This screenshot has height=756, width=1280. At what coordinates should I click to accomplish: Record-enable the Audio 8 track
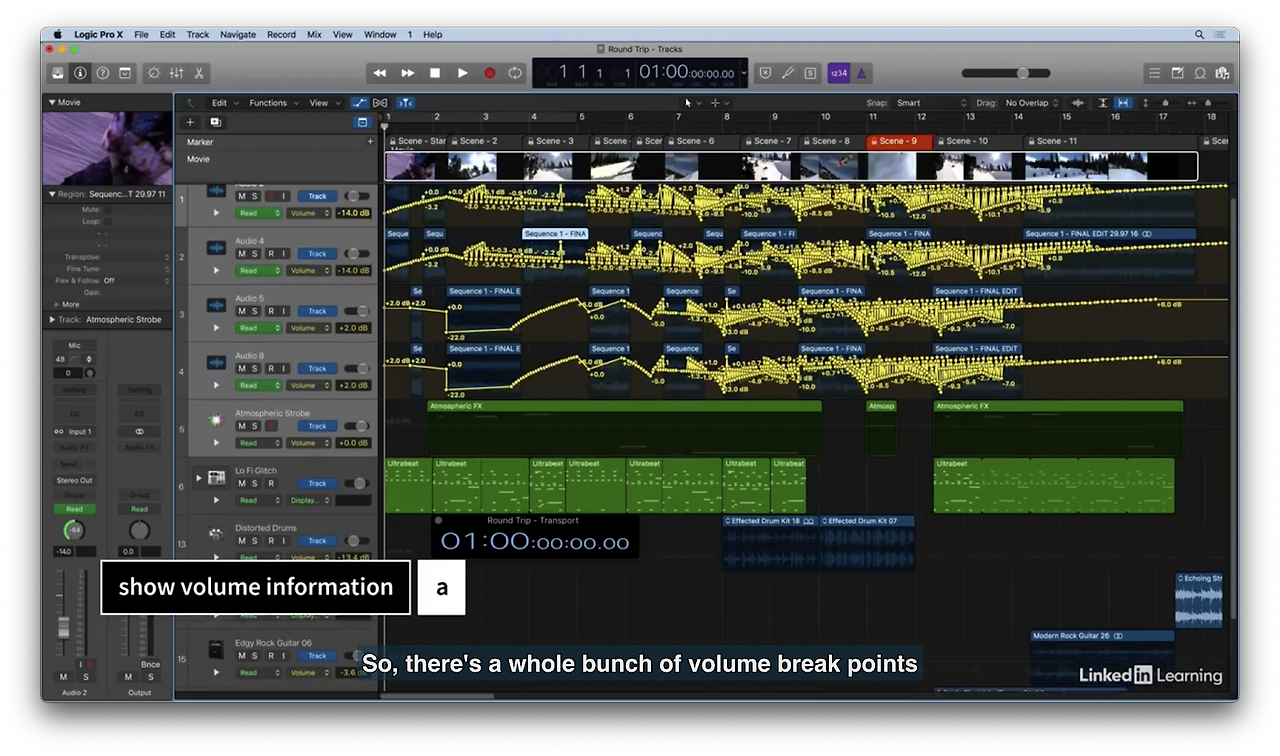(x=270, y=368)
